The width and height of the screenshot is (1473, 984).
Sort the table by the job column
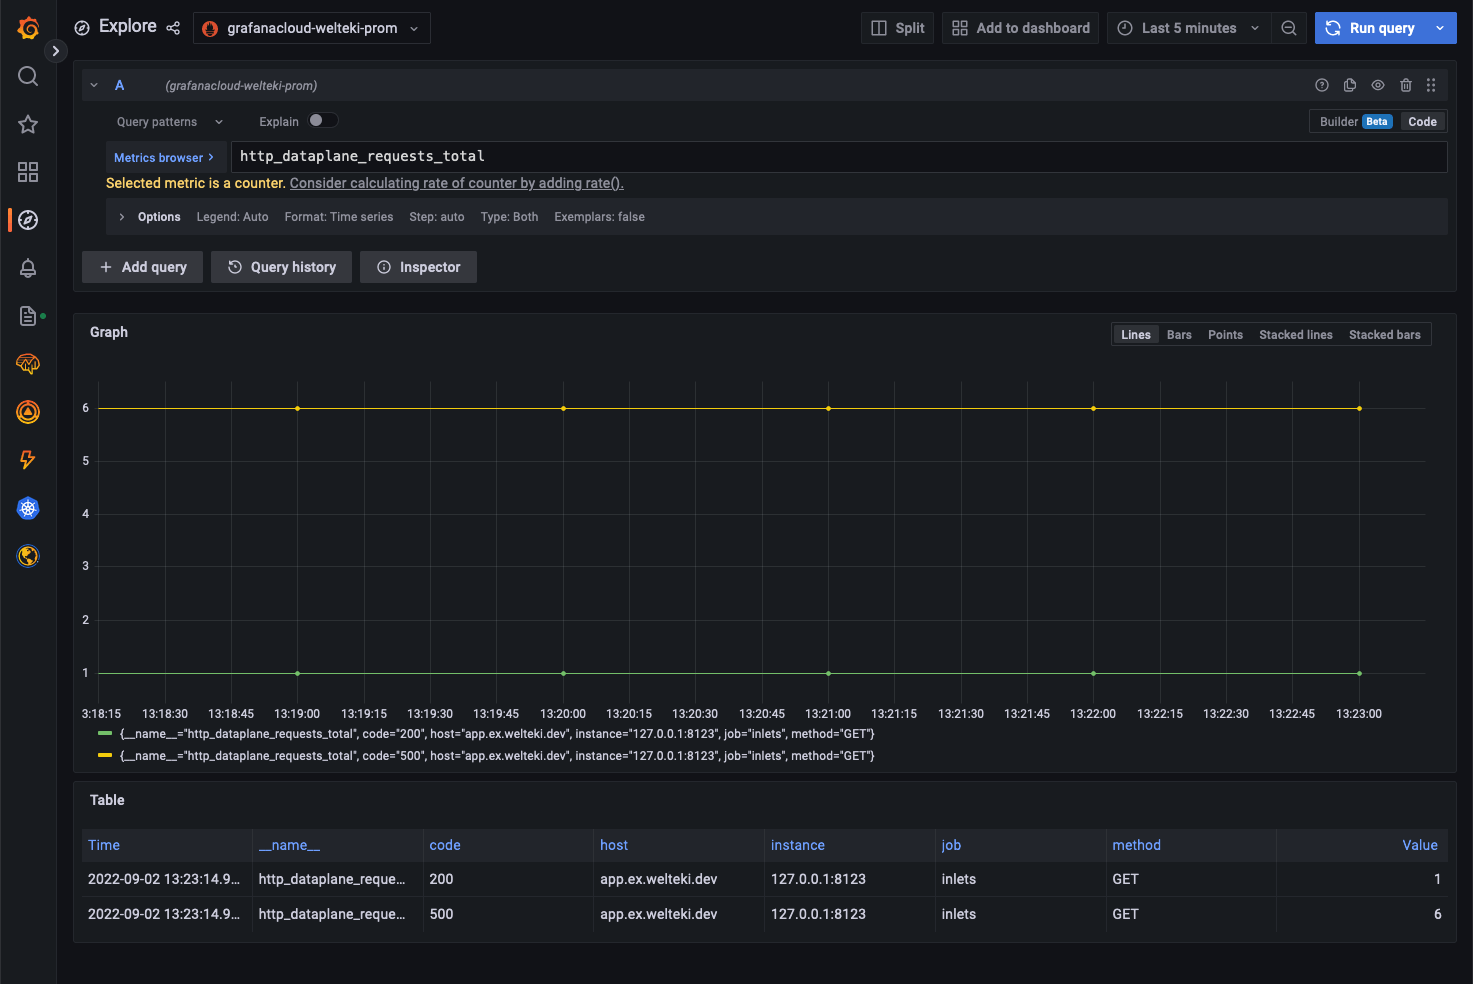point(951,845)
